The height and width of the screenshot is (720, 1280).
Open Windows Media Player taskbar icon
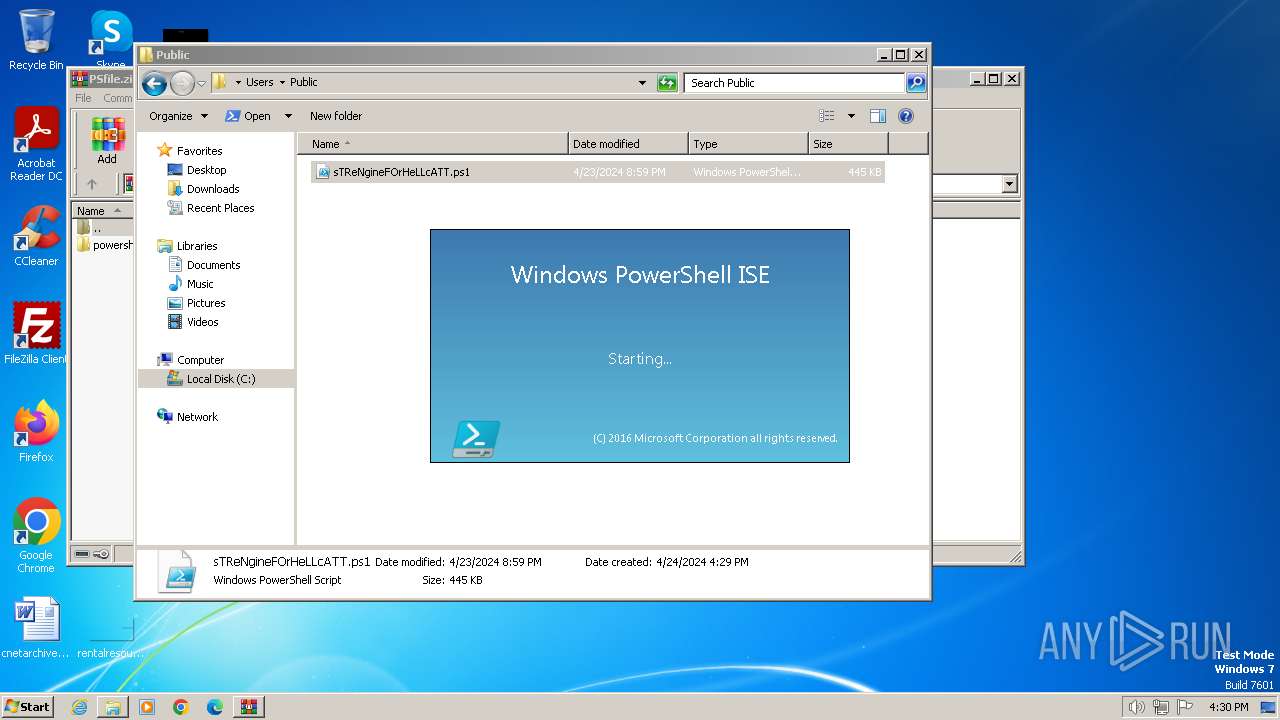click(x=147, y=707)
